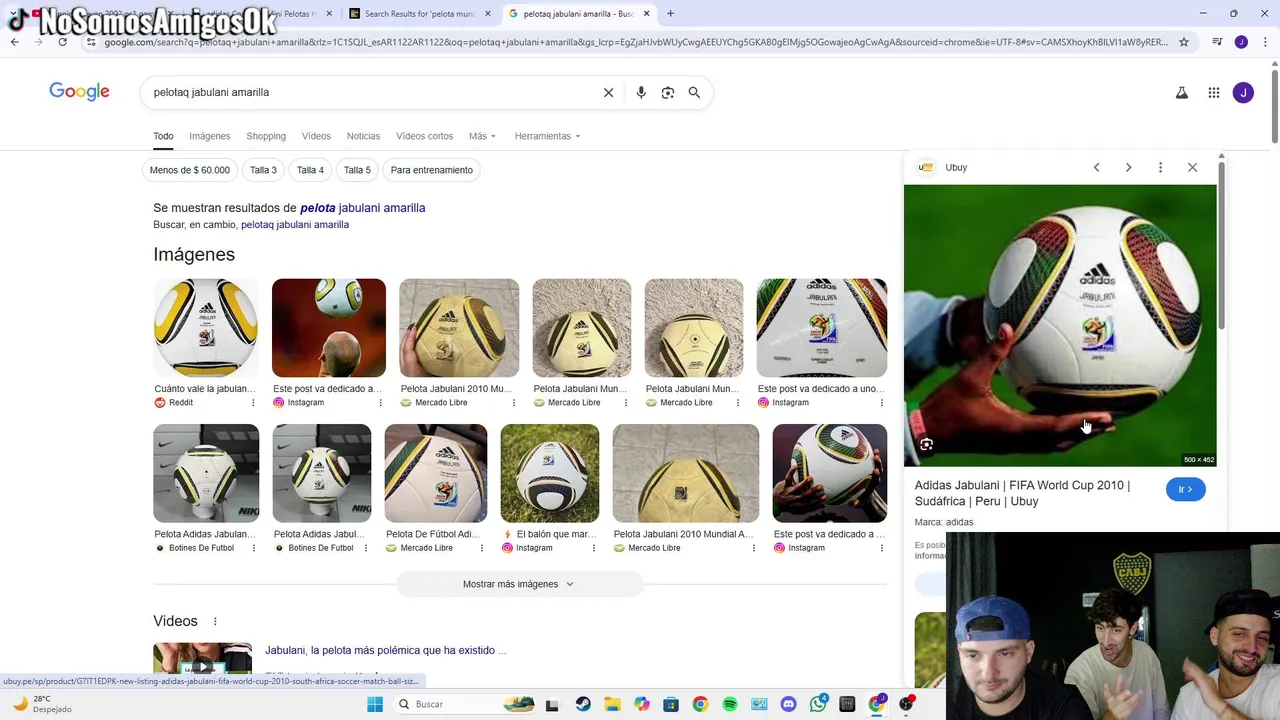Screen dimensions: 1280x720
Task: Expand the Más search menu
Action: point(482,136)
